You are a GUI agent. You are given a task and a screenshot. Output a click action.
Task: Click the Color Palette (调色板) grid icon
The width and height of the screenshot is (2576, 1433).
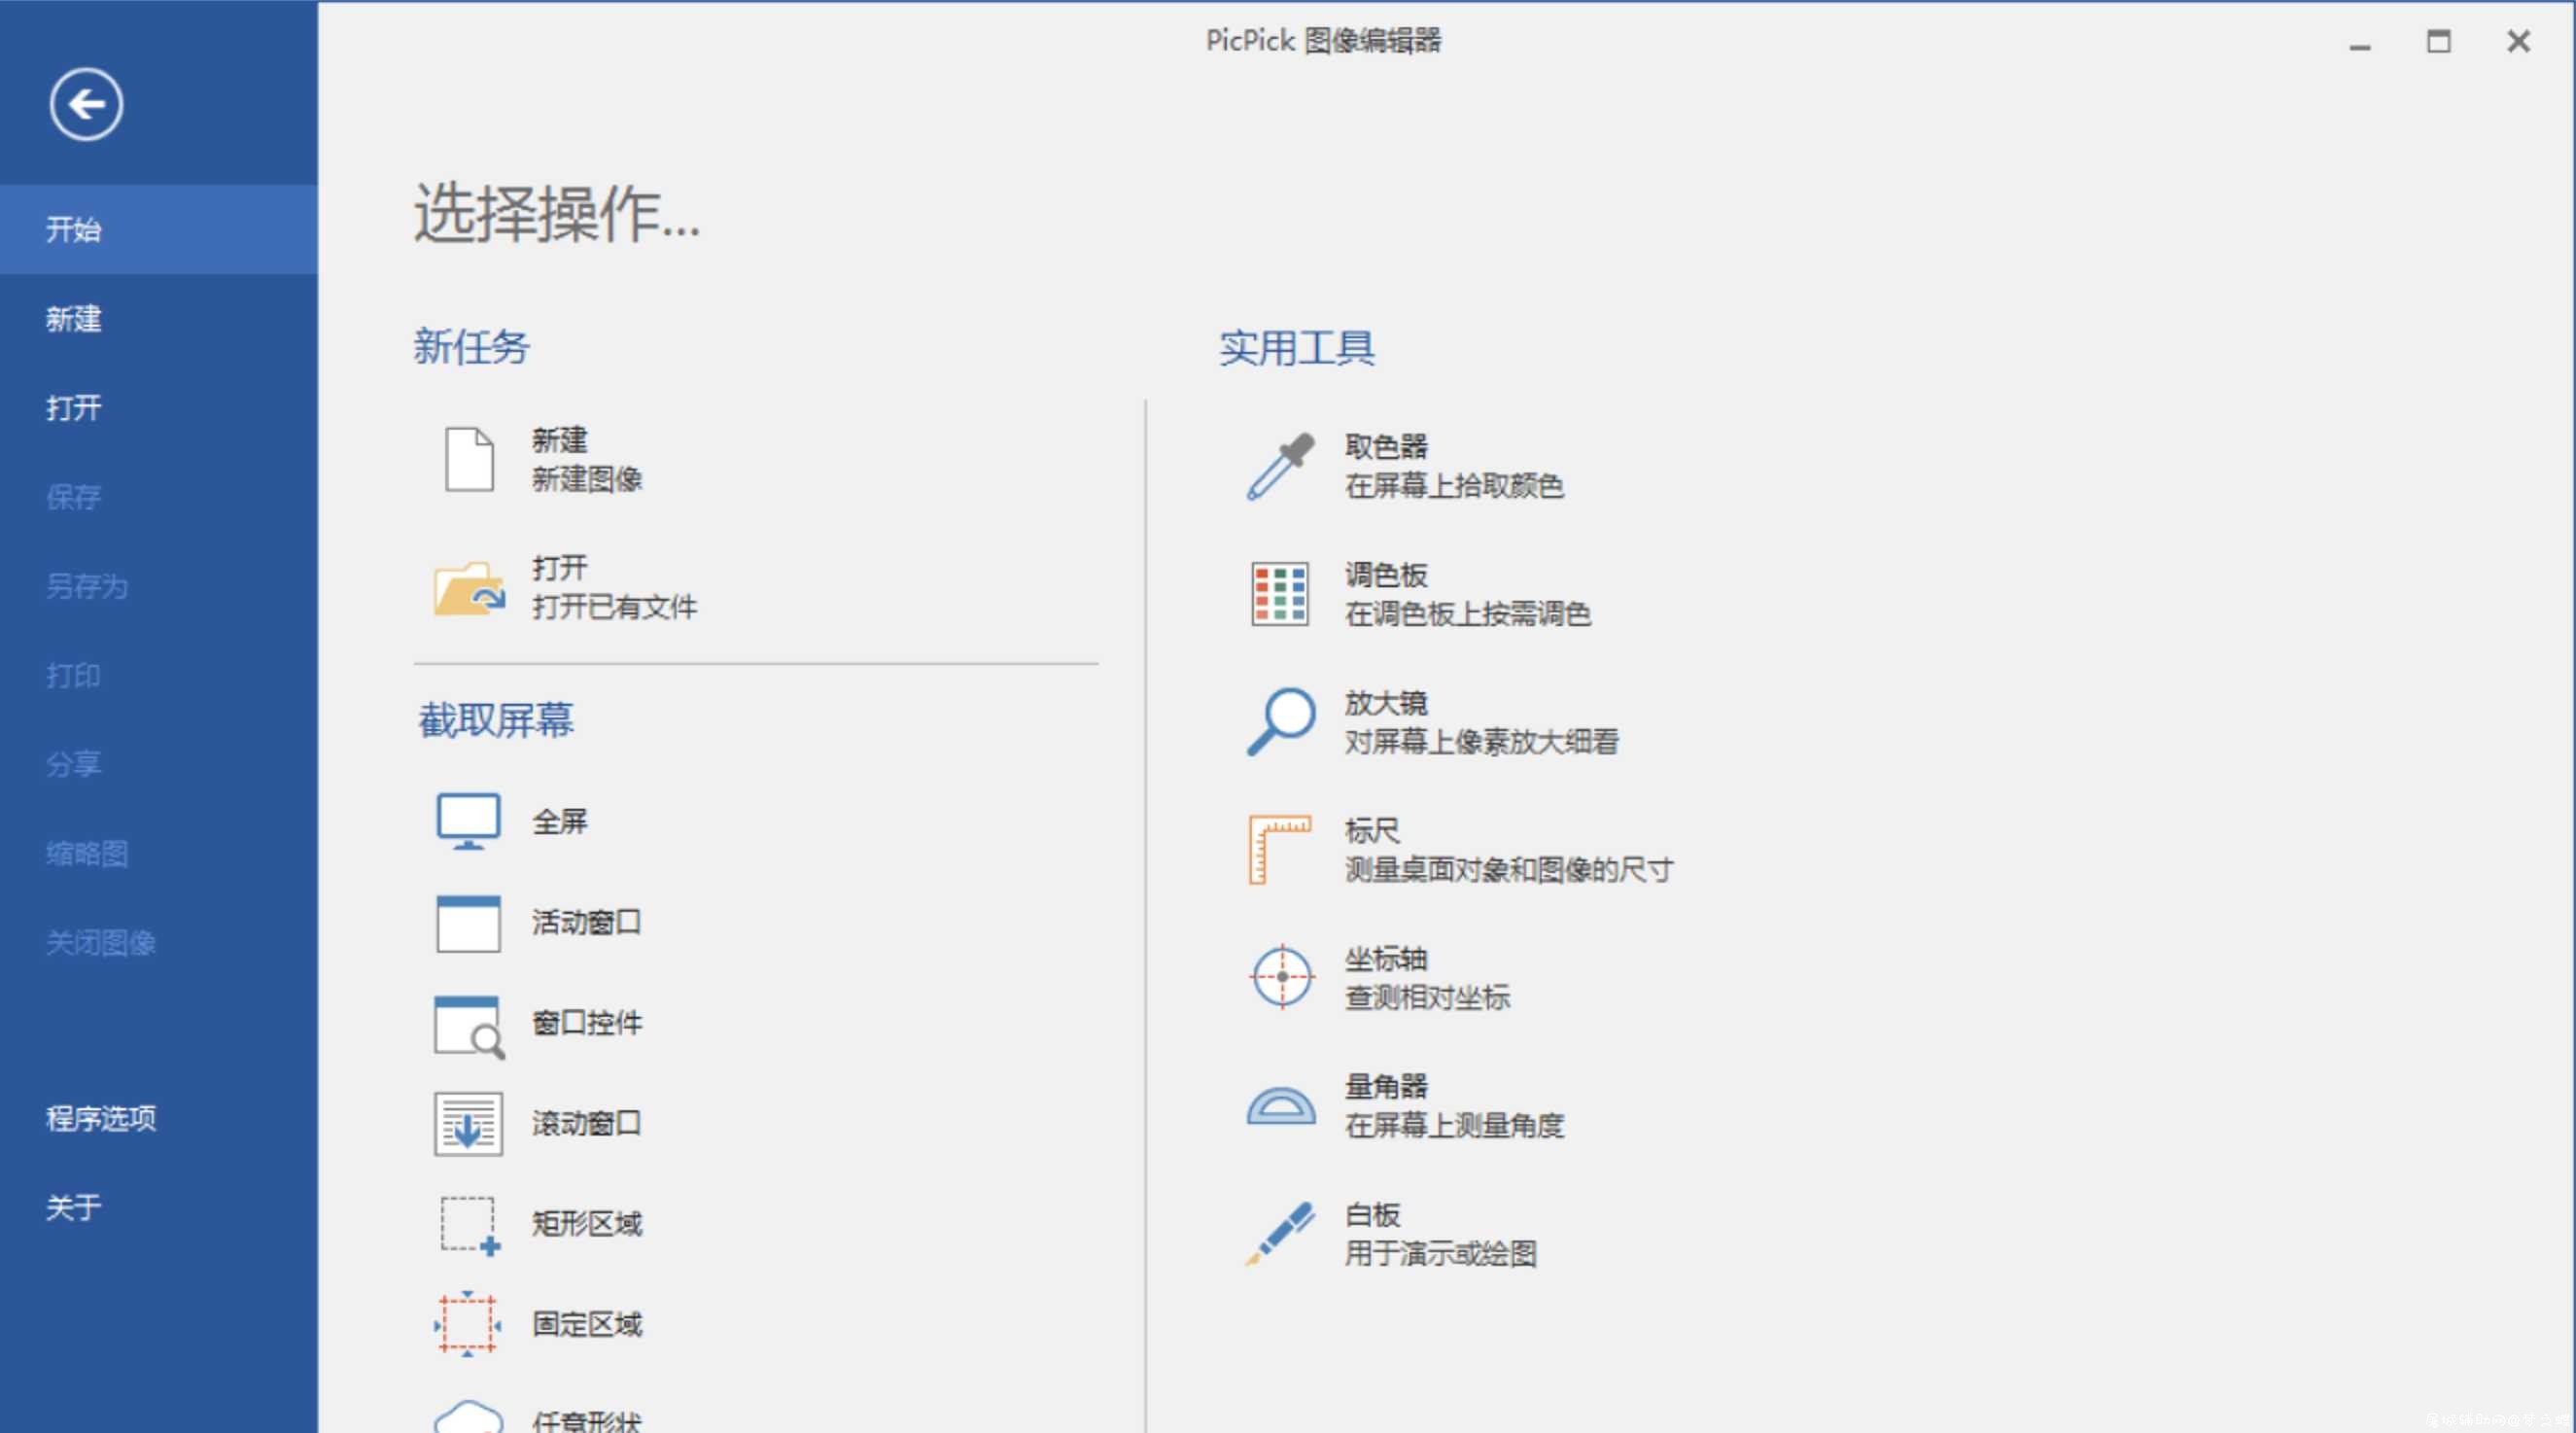point(1280,594)
